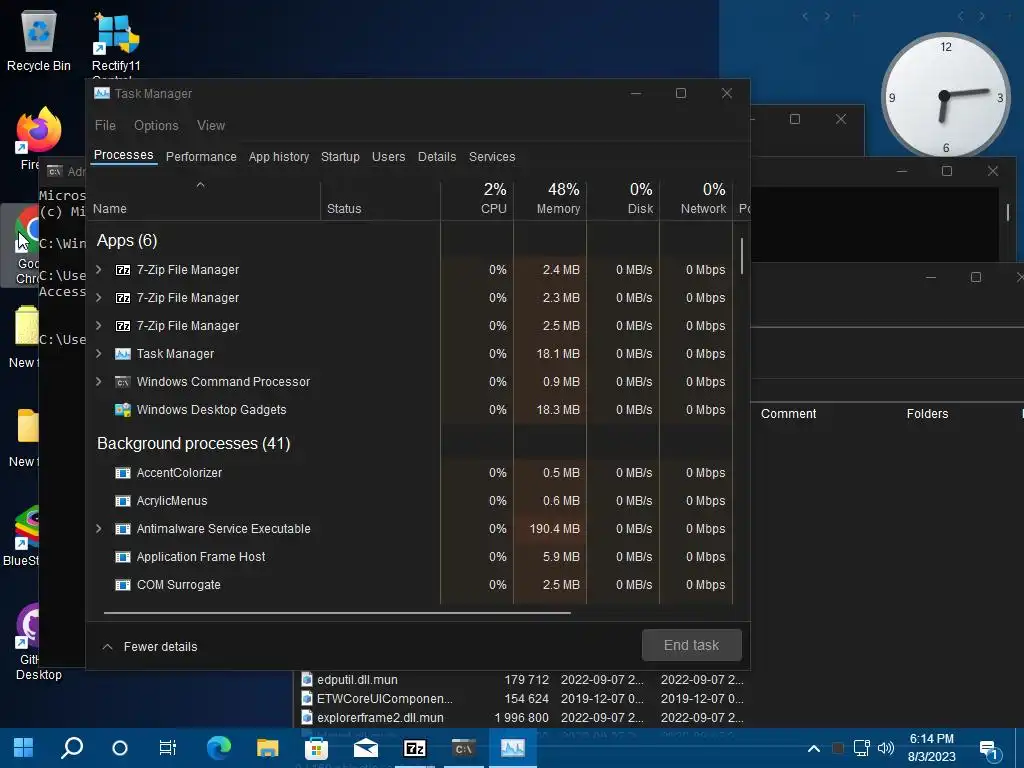Show hidden system tray icons

pos(814,748)
